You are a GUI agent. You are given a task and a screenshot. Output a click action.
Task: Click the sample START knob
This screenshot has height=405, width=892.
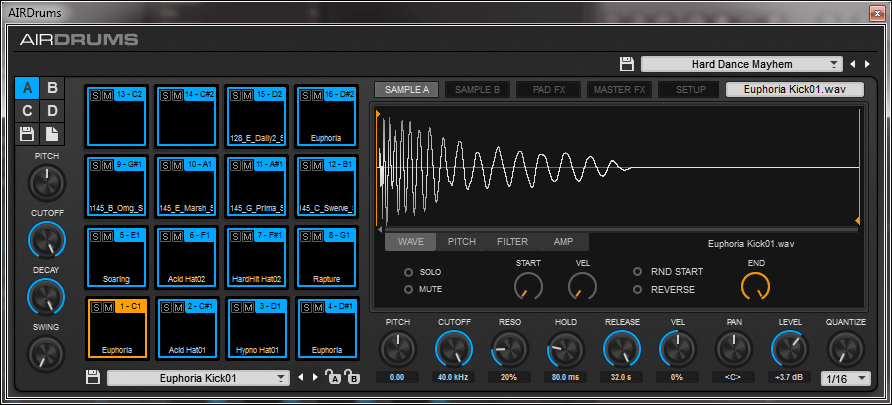528,286
